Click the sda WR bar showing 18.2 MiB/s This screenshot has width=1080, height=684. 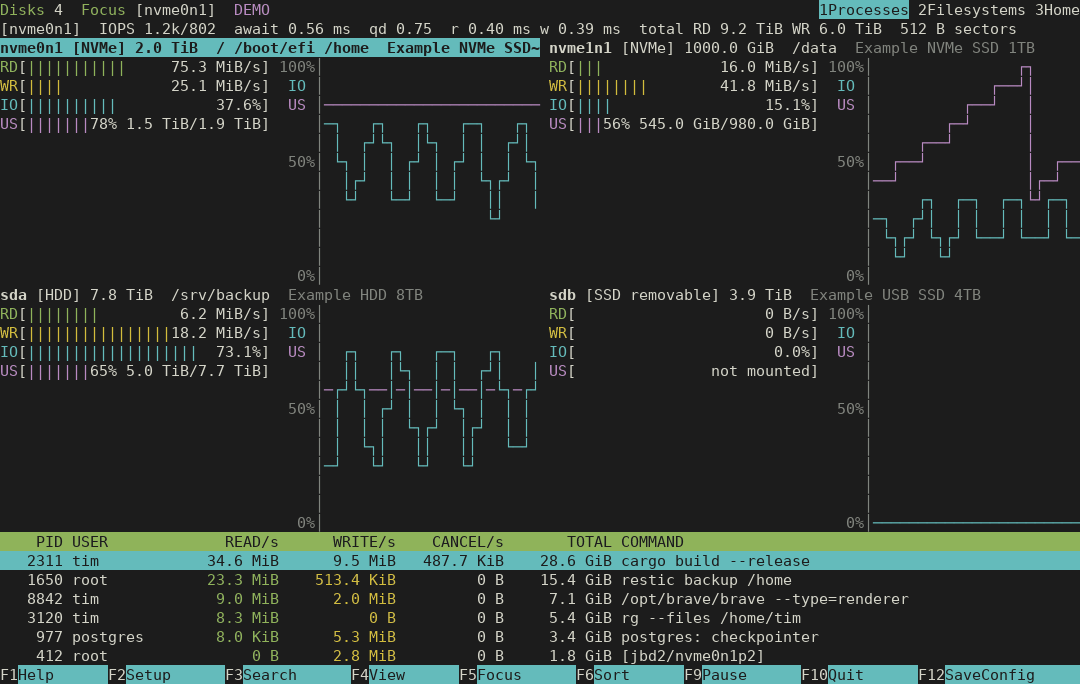tap(135, 333)
